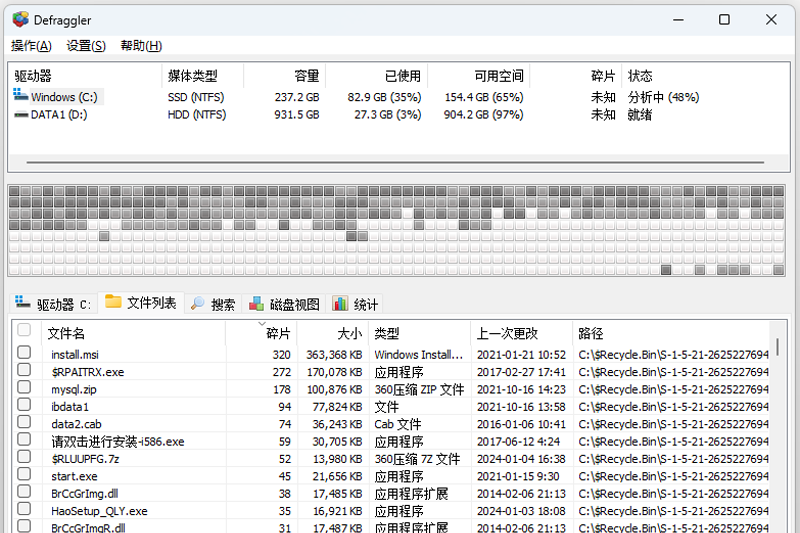Open the 帮助(H) menu
Viewport: 800px width, 533px height.
point(141,46)
